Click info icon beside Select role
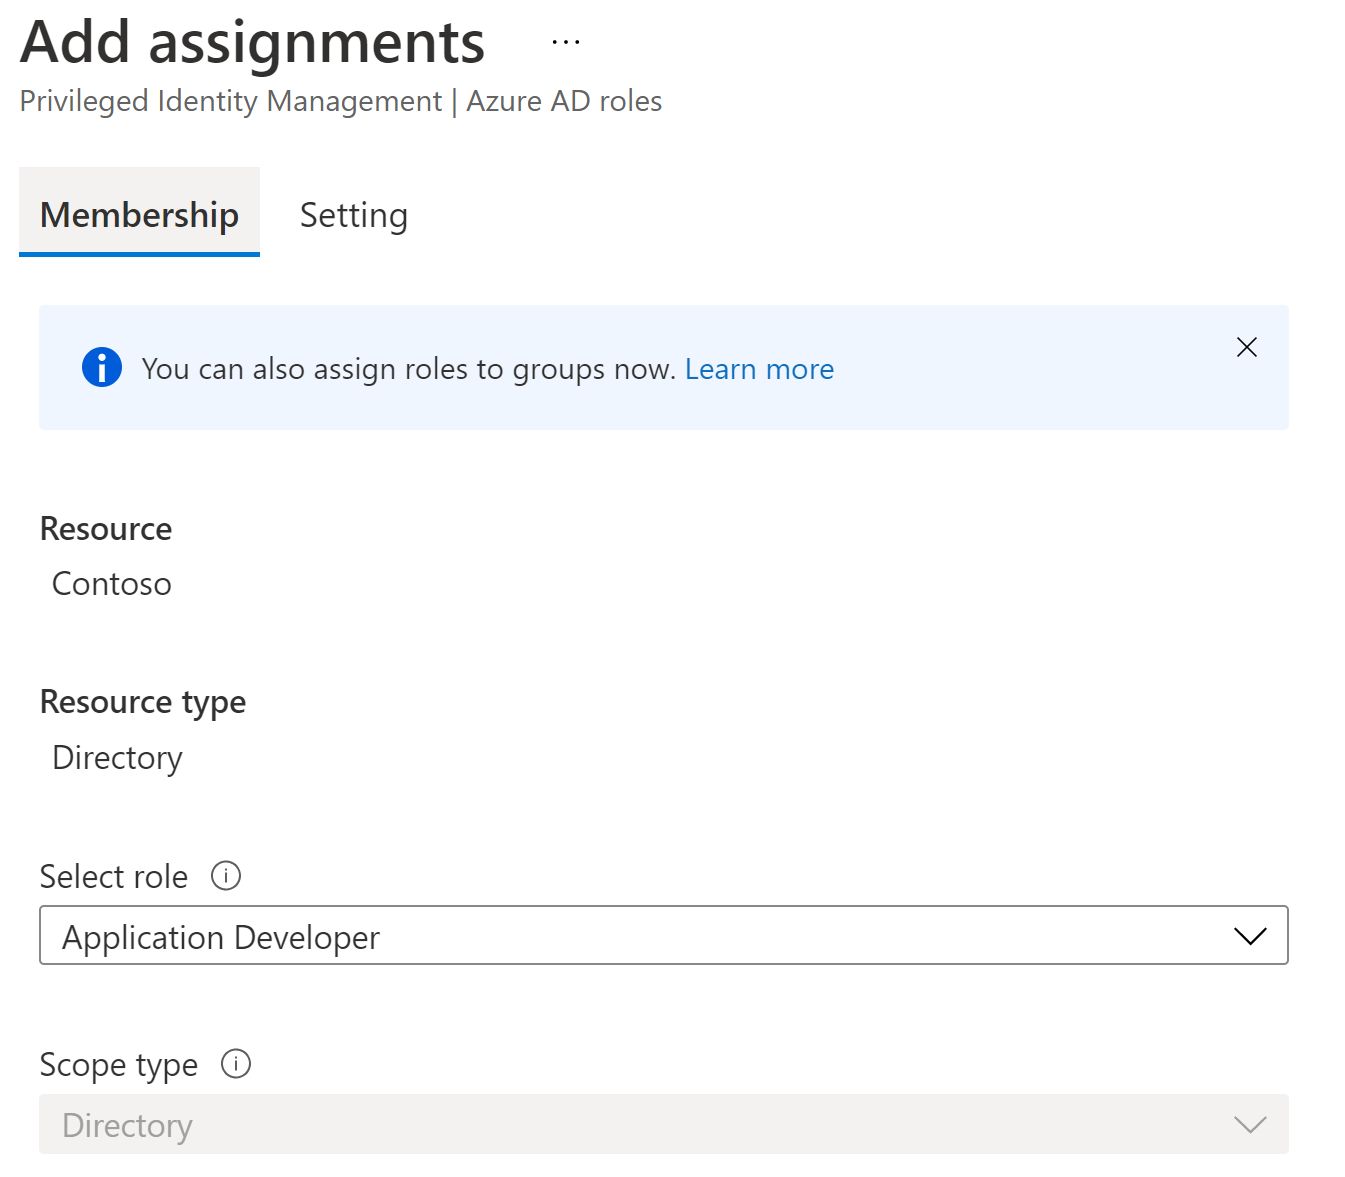This screenshot has height=1177, width=1345. (x=226, y=876)
